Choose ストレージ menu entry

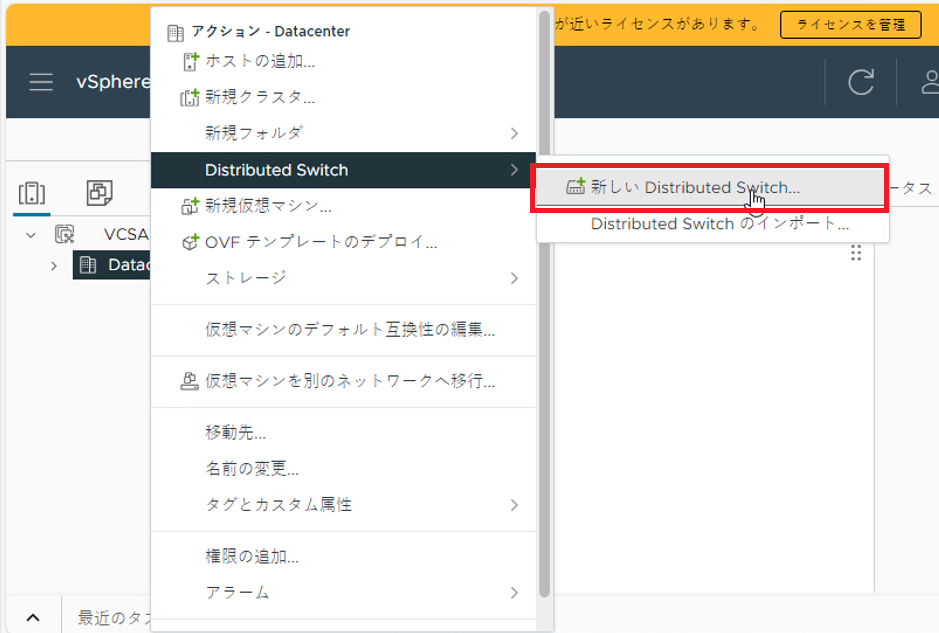tap(343, 278)
